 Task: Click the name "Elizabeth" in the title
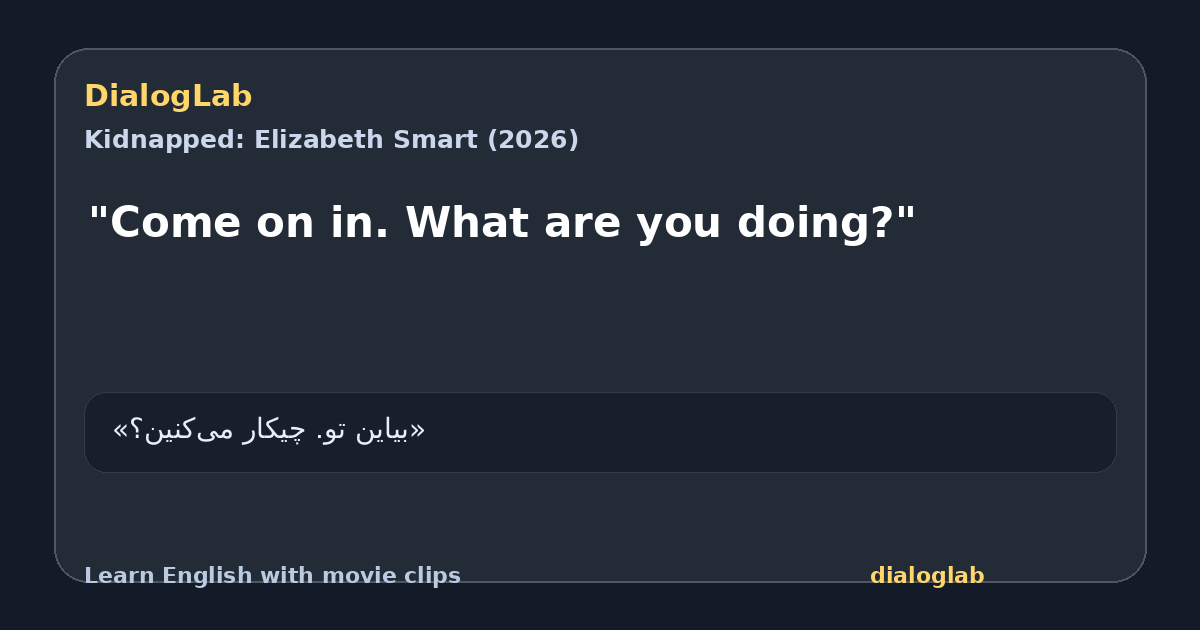[x=314, y=140]
